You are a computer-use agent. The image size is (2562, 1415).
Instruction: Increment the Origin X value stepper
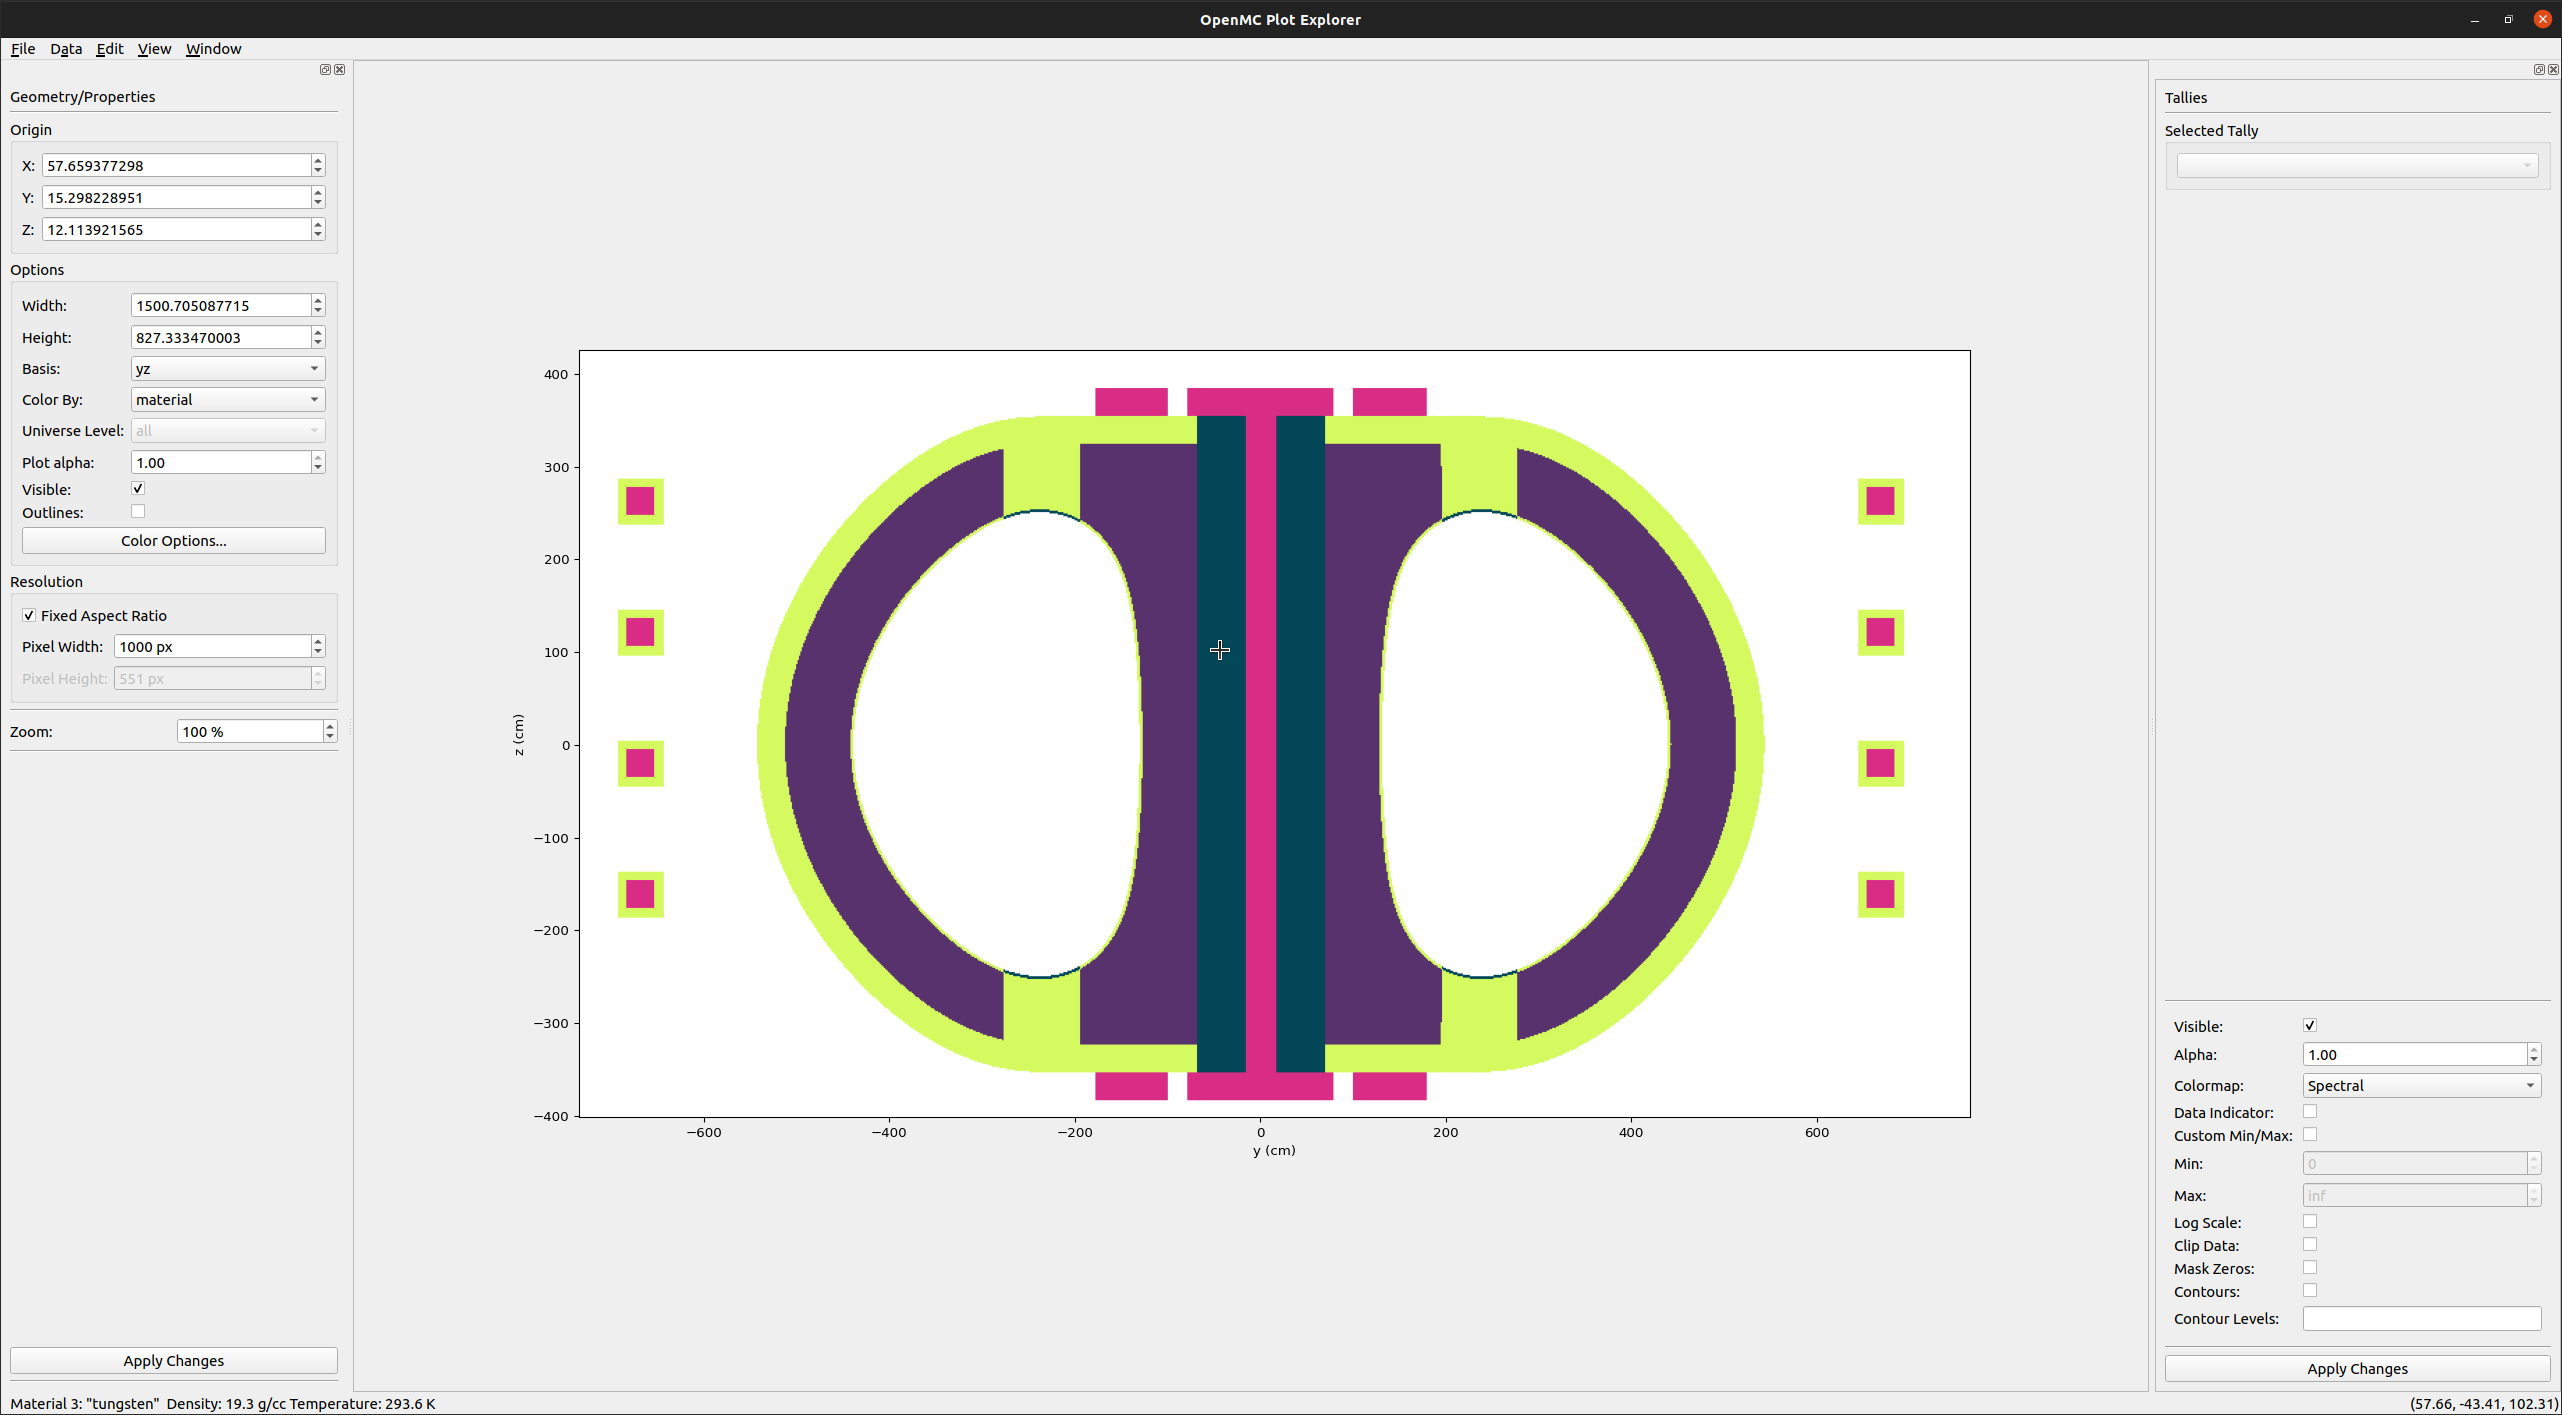[318, 160]
